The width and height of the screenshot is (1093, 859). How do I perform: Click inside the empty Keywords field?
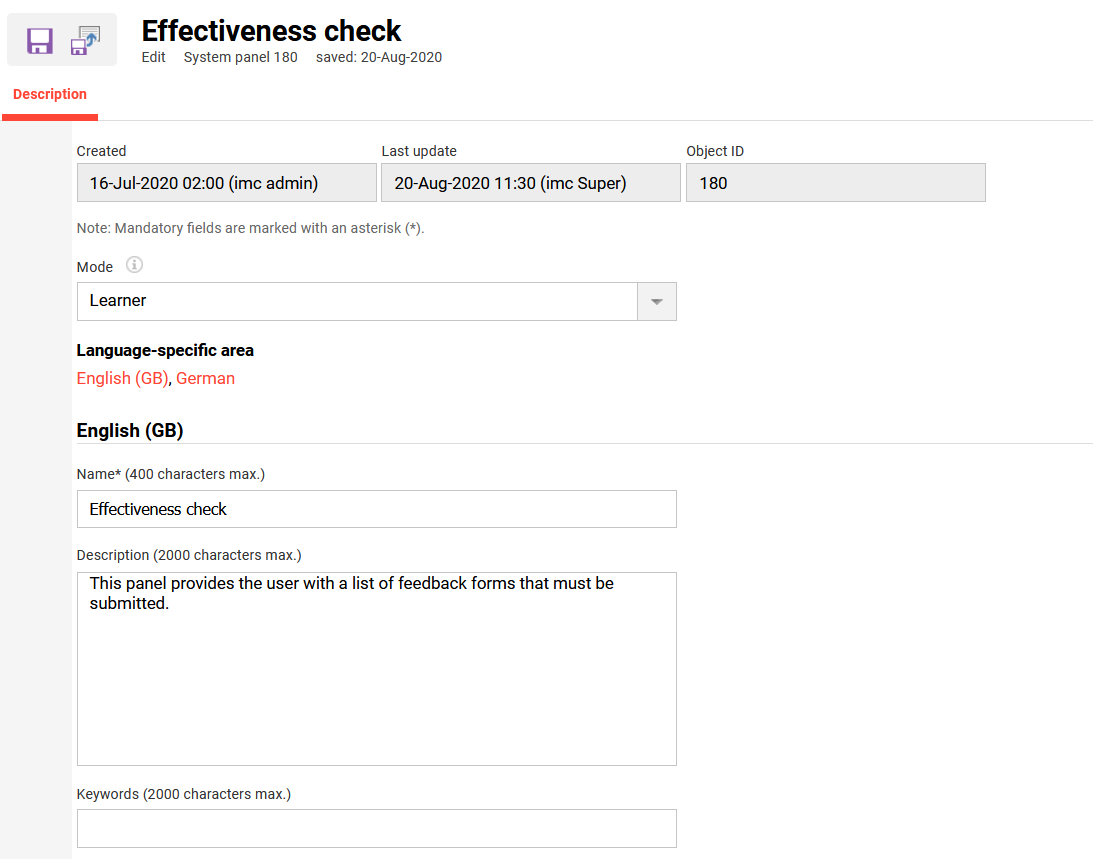pyautogui.click(x=376, y=828)
